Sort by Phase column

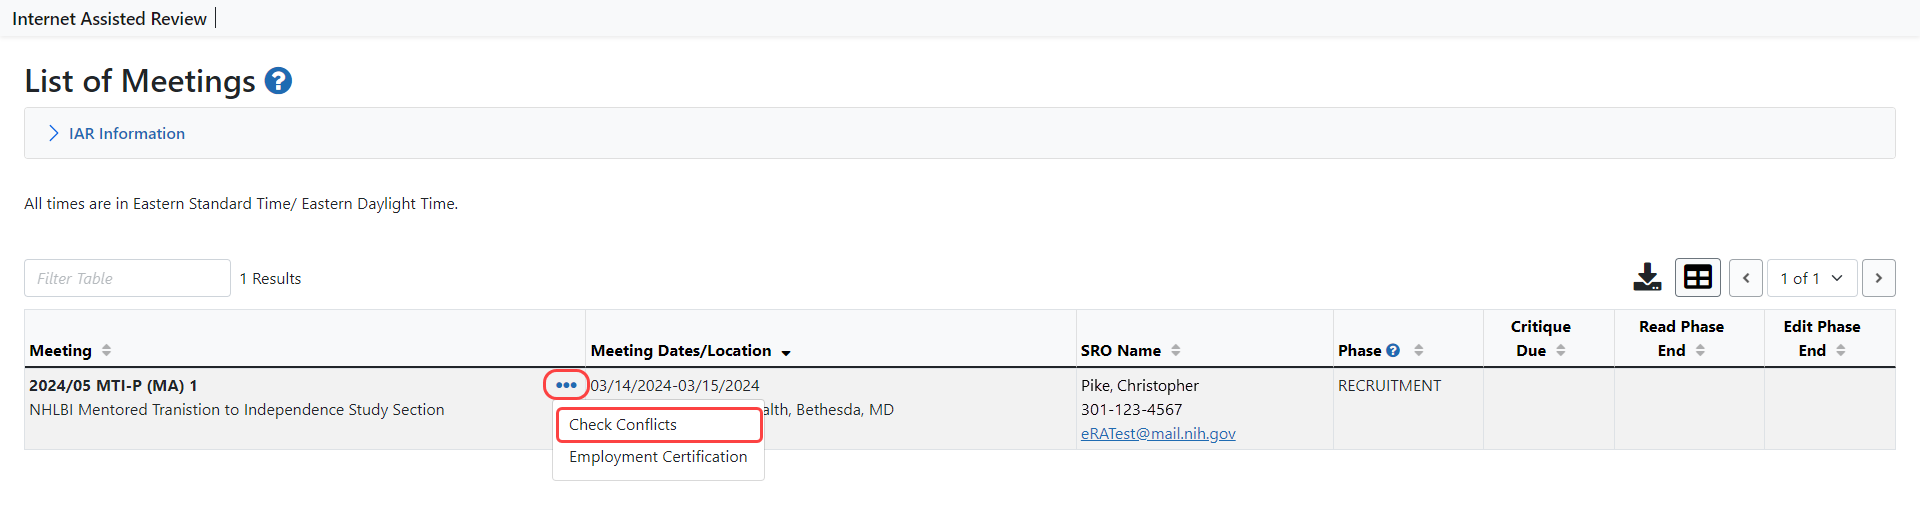pyautogui.click(x=1418, y=350)
